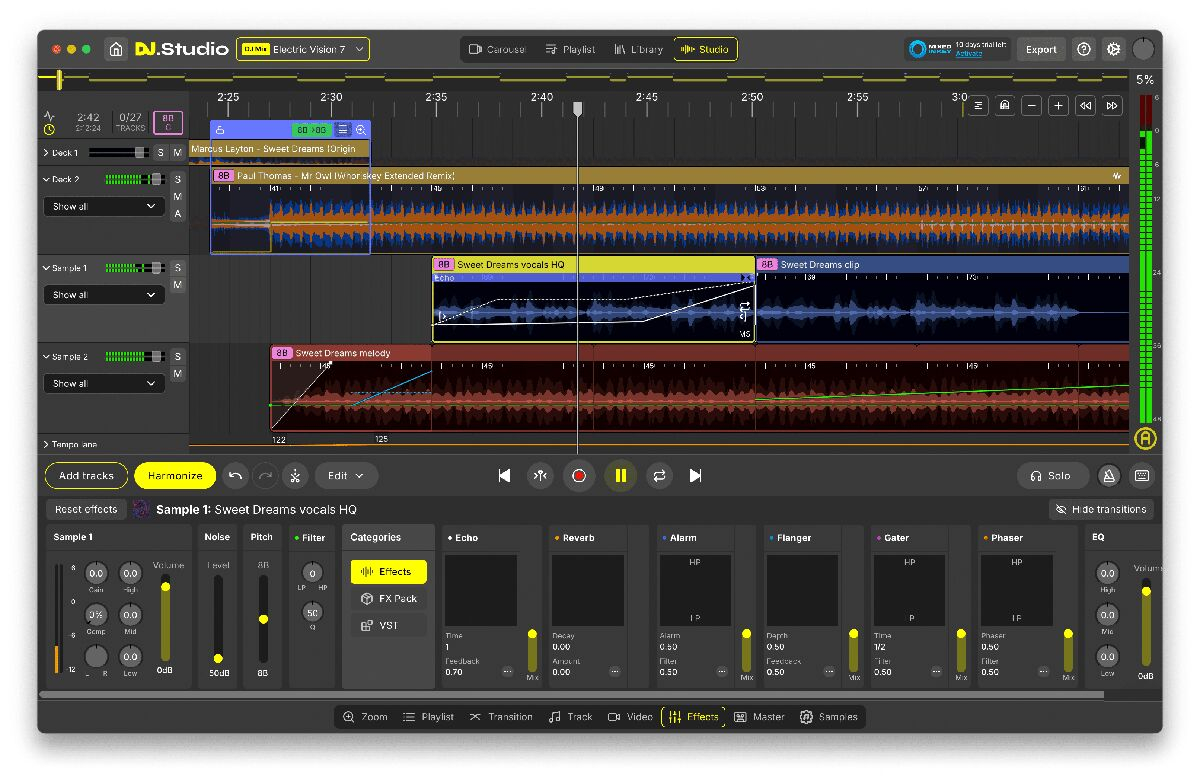1200x778 pixels.
Task: Click the help question mark icon
Action: (x=1083, y=49)
